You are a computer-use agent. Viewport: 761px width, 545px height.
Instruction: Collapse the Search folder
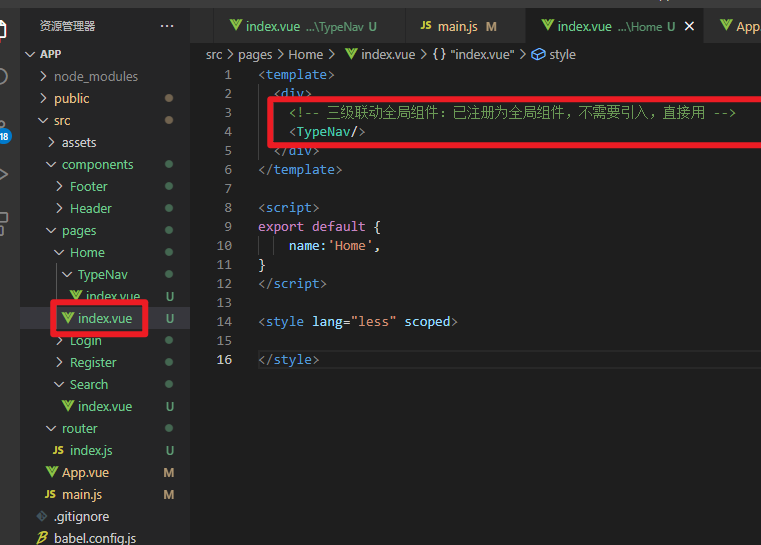[59, 384]
